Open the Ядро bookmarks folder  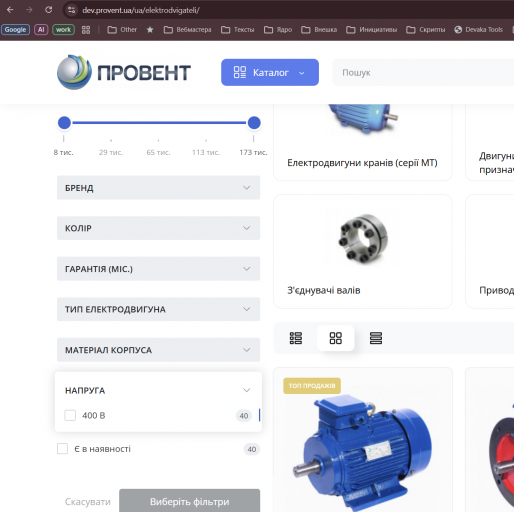(x=278, y=30)
